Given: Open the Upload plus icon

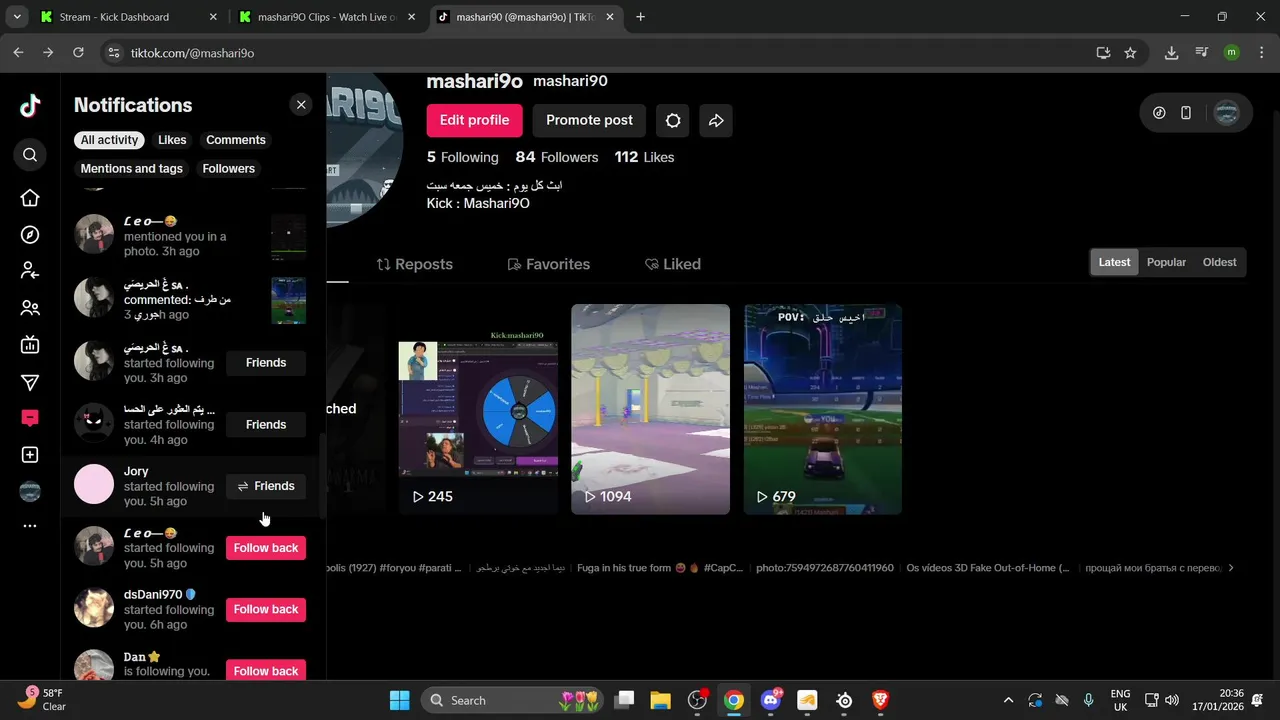Looking at the screenshot, I should pyautogui.click(x=30, y=455).
